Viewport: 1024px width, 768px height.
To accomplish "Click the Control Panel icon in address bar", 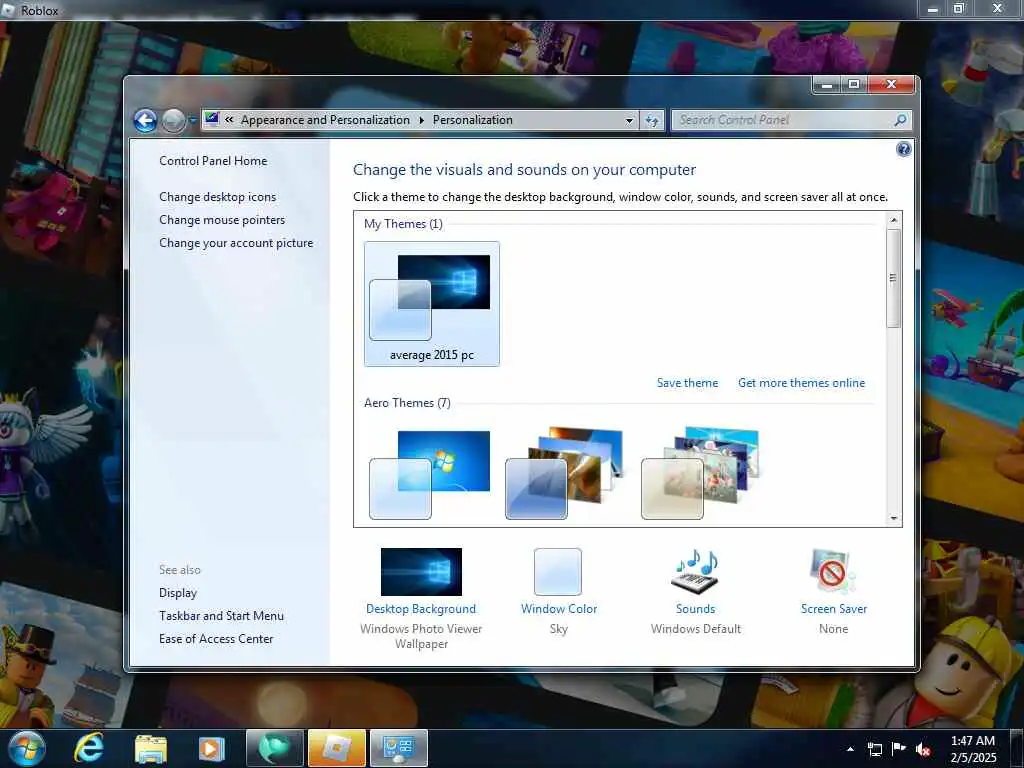I will (x=212, y=119).
